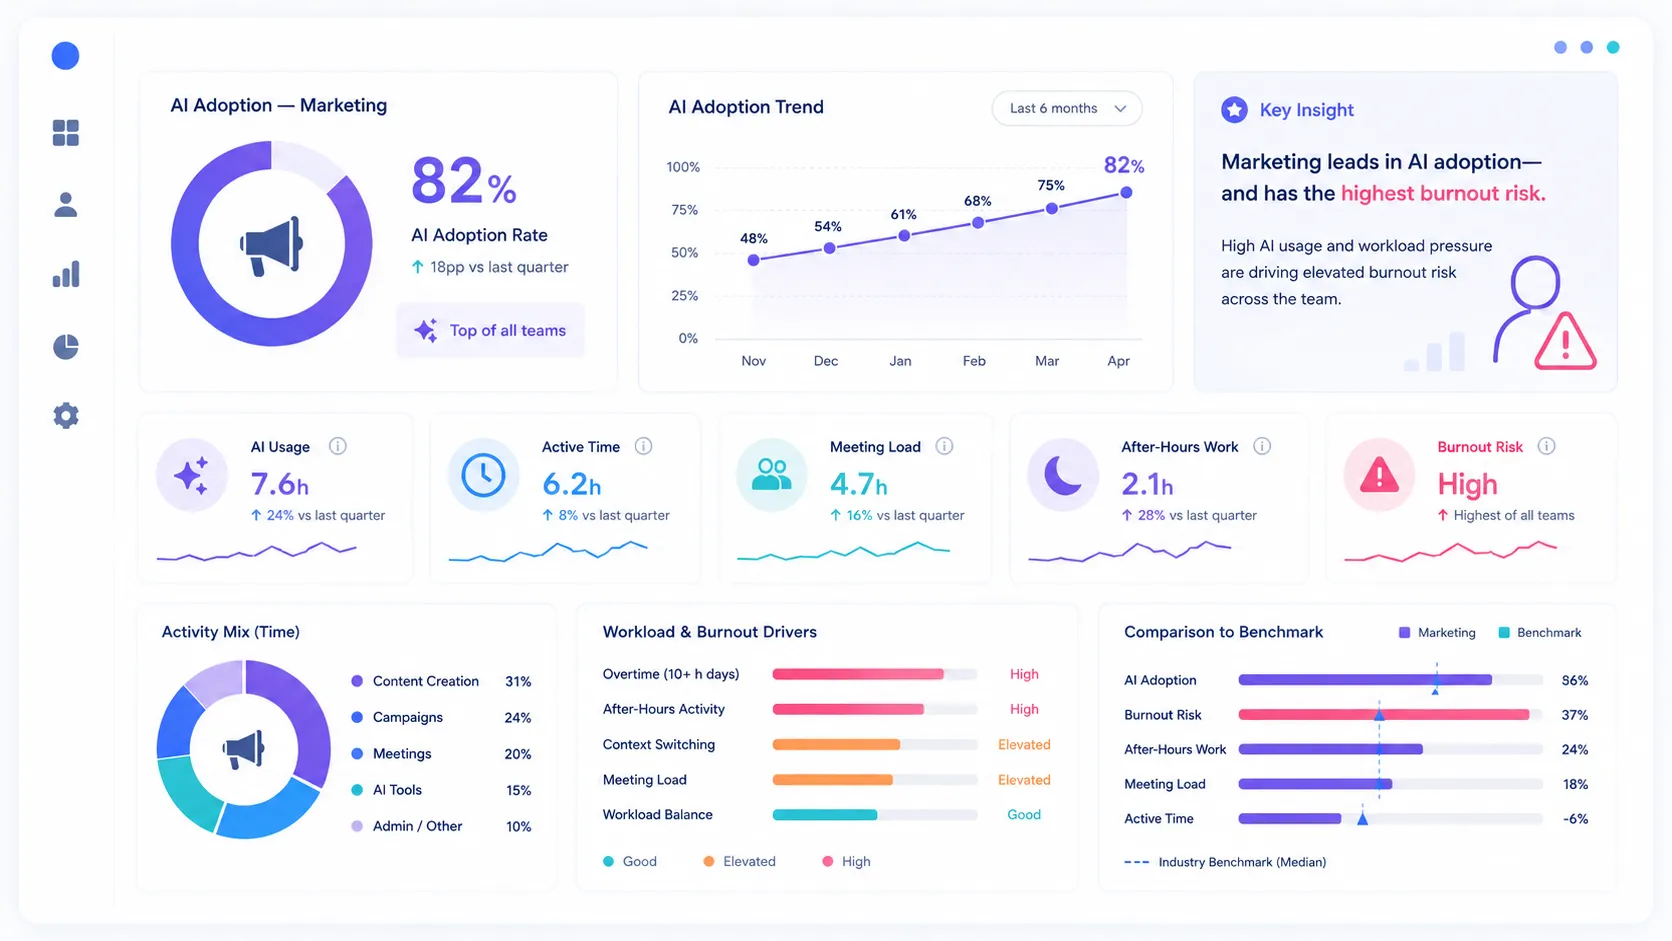Viewport: 1672px width, 941px height.
Task: Click the Active Time benchmark bar
Action: [1390, 818]
